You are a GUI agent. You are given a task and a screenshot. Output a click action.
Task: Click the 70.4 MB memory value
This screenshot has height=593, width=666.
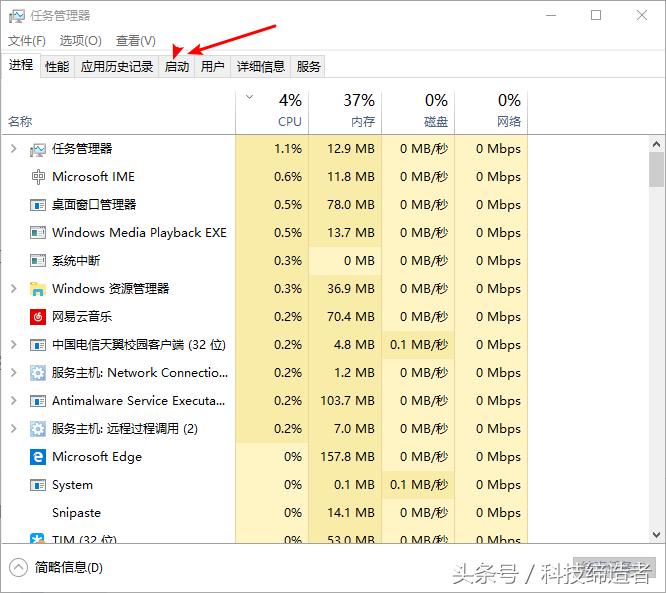(x=351, y=316)
